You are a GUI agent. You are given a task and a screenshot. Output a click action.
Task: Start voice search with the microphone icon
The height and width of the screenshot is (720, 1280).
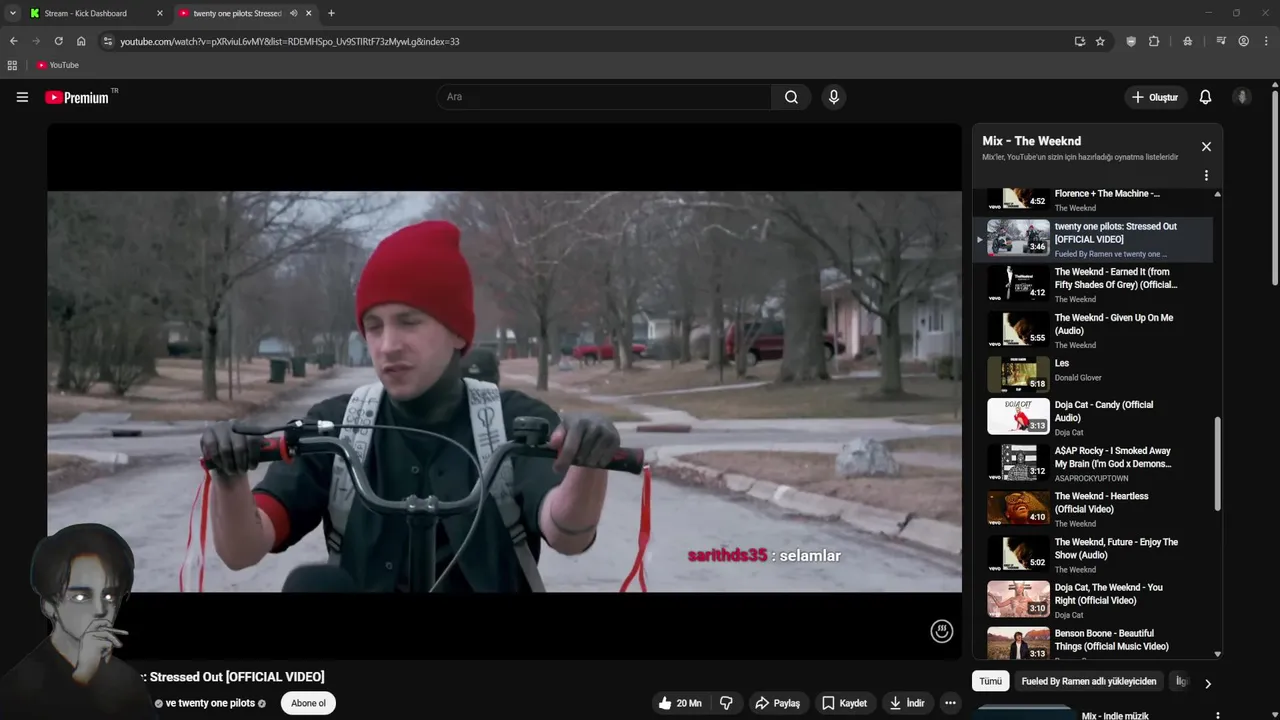click(x=833, y=97)
